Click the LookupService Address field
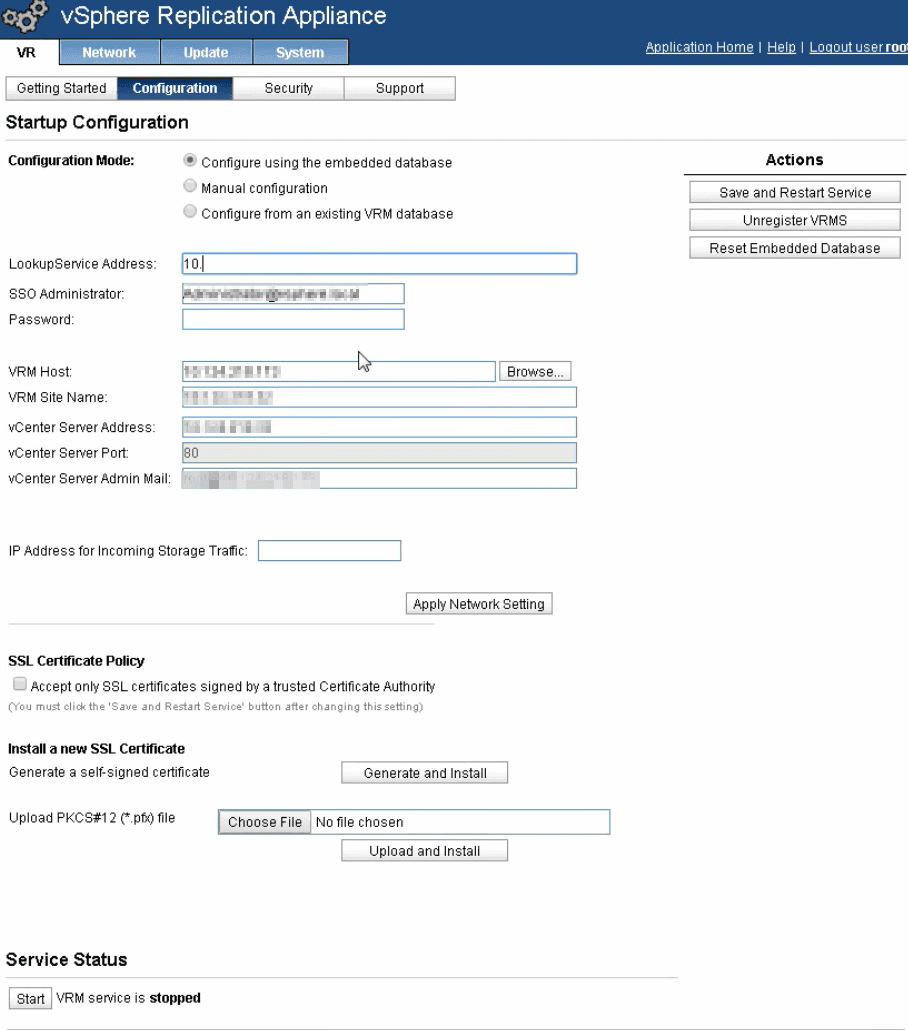Viewport: 908px width, 1030px height. (x=379, y=263)
